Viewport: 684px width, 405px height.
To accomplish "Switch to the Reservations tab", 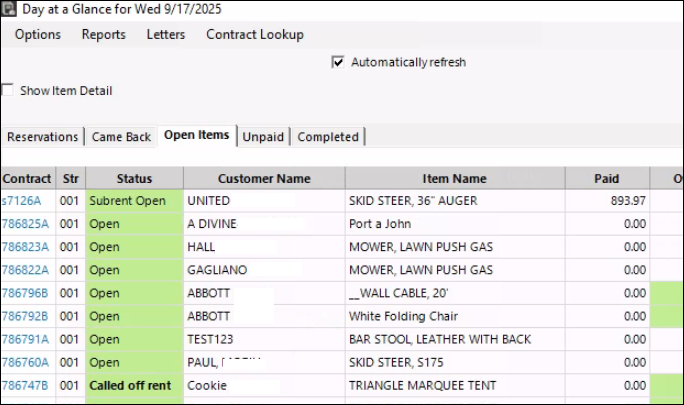I will [42, 137].
